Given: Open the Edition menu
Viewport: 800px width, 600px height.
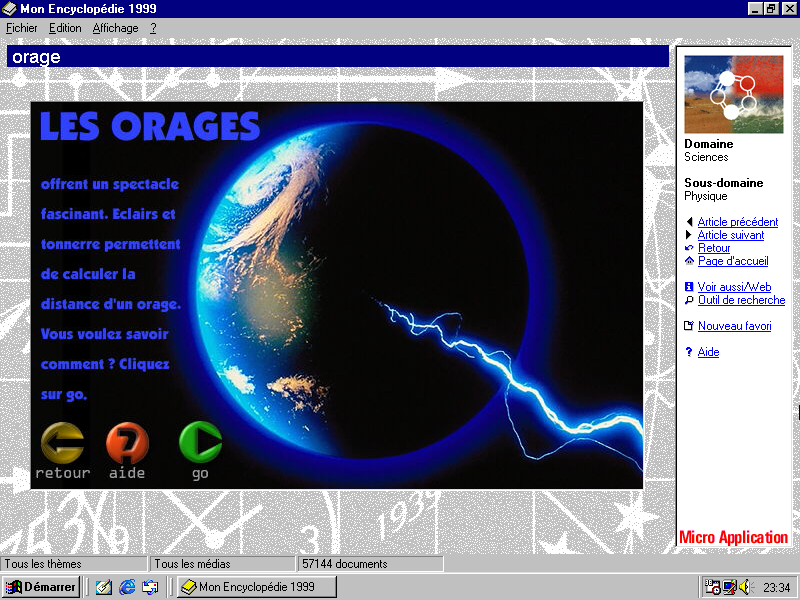Looking at the screenshot, I should click(x=65, y=28).
